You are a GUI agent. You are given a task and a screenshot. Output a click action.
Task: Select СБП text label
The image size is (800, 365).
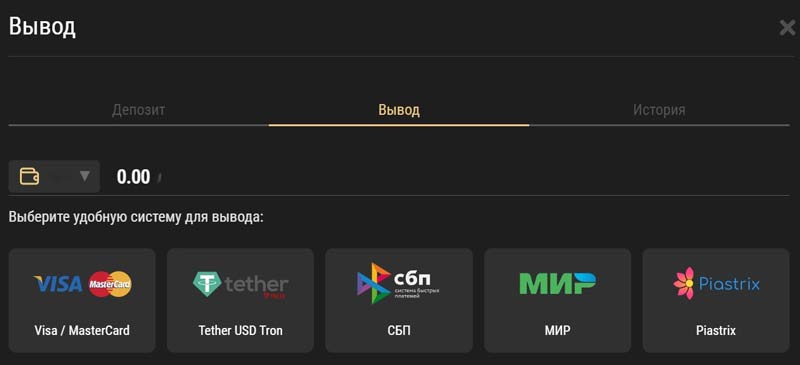pos(398,330)
